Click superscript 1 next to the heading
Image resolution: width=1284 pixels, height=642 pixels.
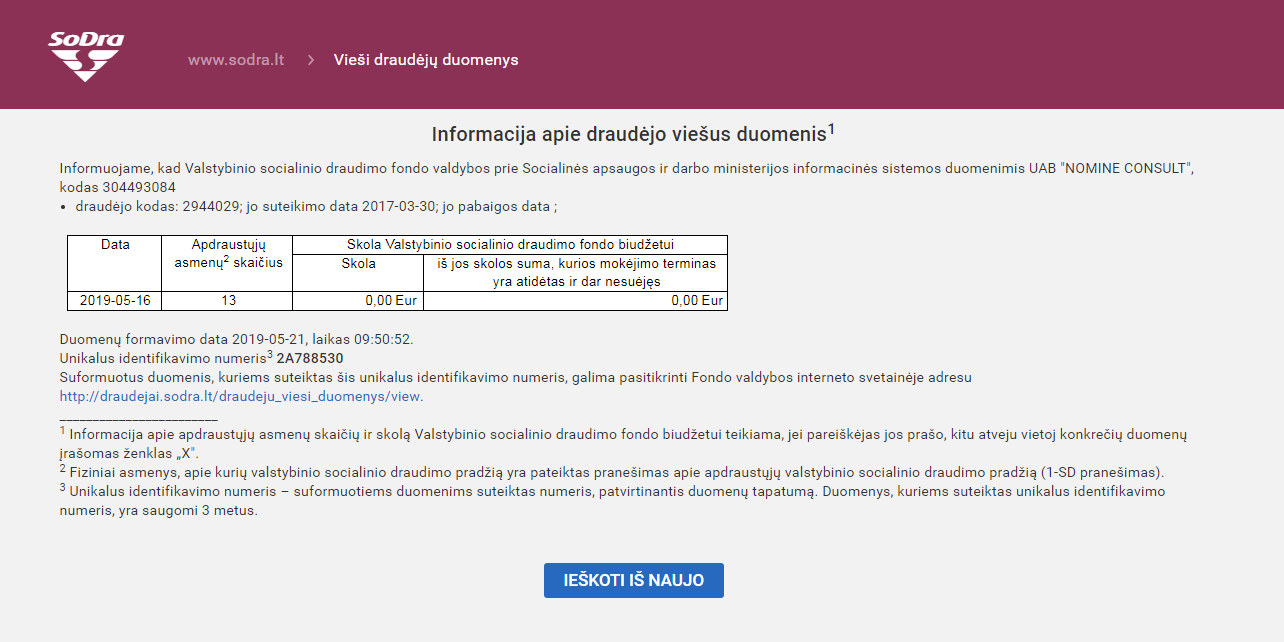click(x=831, y=128)
